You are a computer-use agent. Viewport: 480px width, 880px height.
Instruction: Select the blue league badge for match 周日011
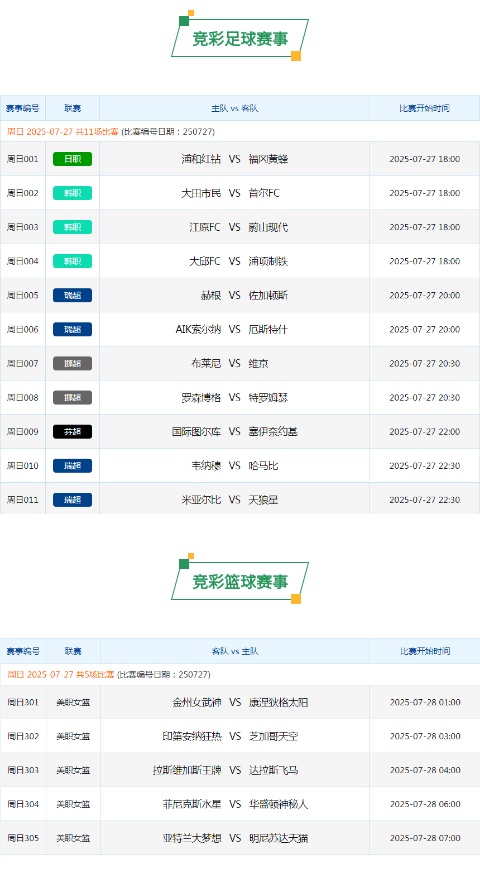pos(72,499)
